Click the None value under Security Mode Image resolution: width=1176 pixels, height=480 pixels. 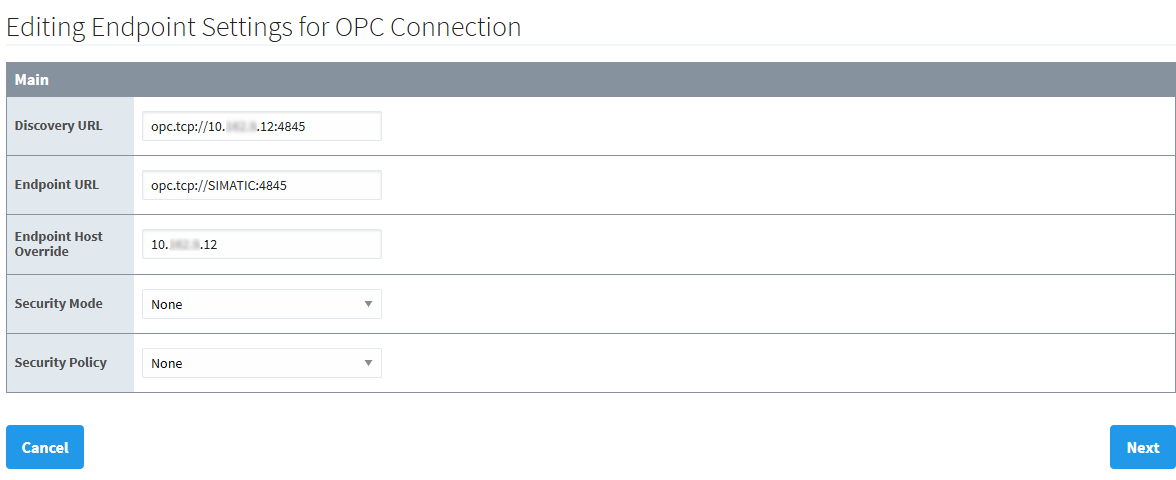coord(167,304)
